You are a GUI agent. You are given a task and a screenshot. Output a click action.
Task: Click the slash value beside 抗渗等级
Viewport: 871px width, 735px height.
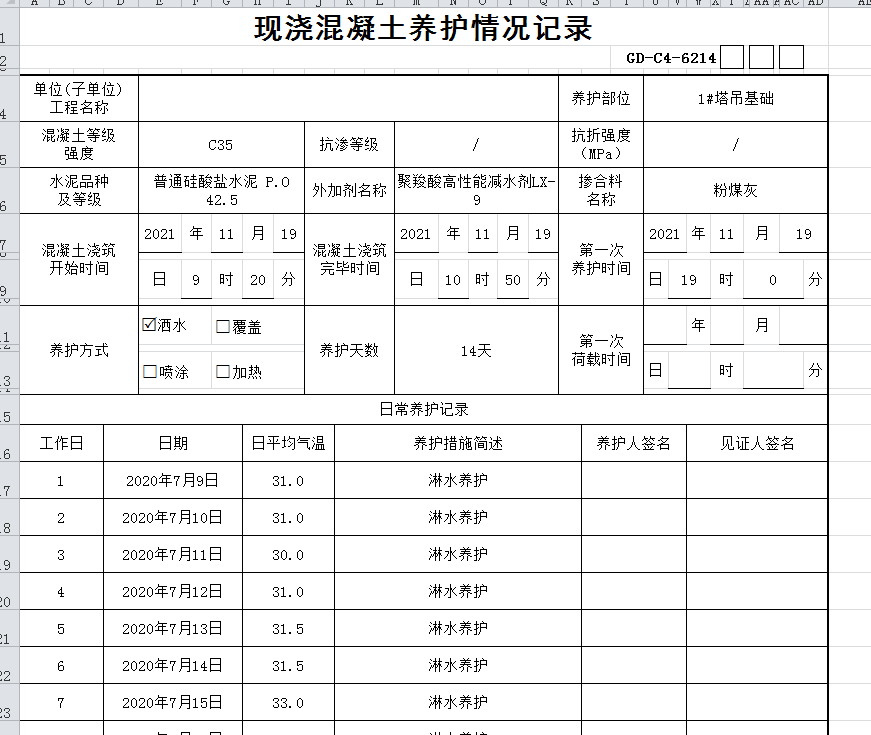tap(476, 144)
